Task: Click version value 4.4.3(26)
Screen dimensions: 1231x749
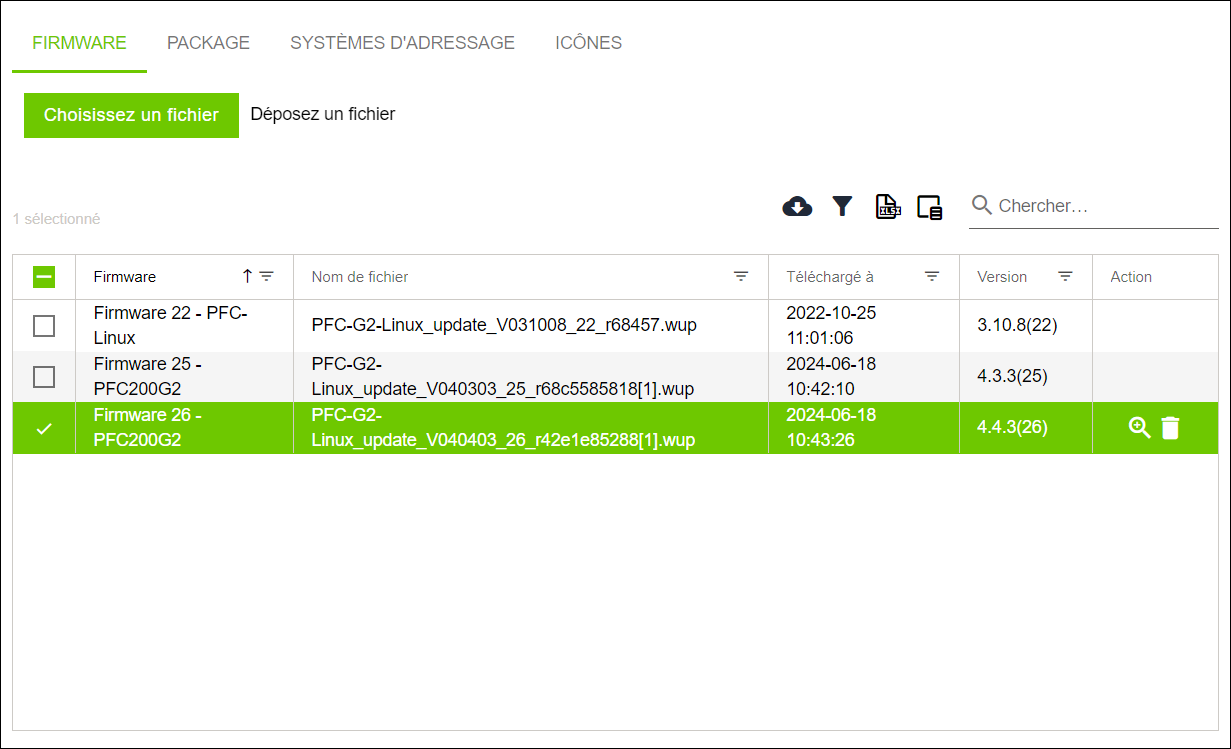Action: point(1013,428)
